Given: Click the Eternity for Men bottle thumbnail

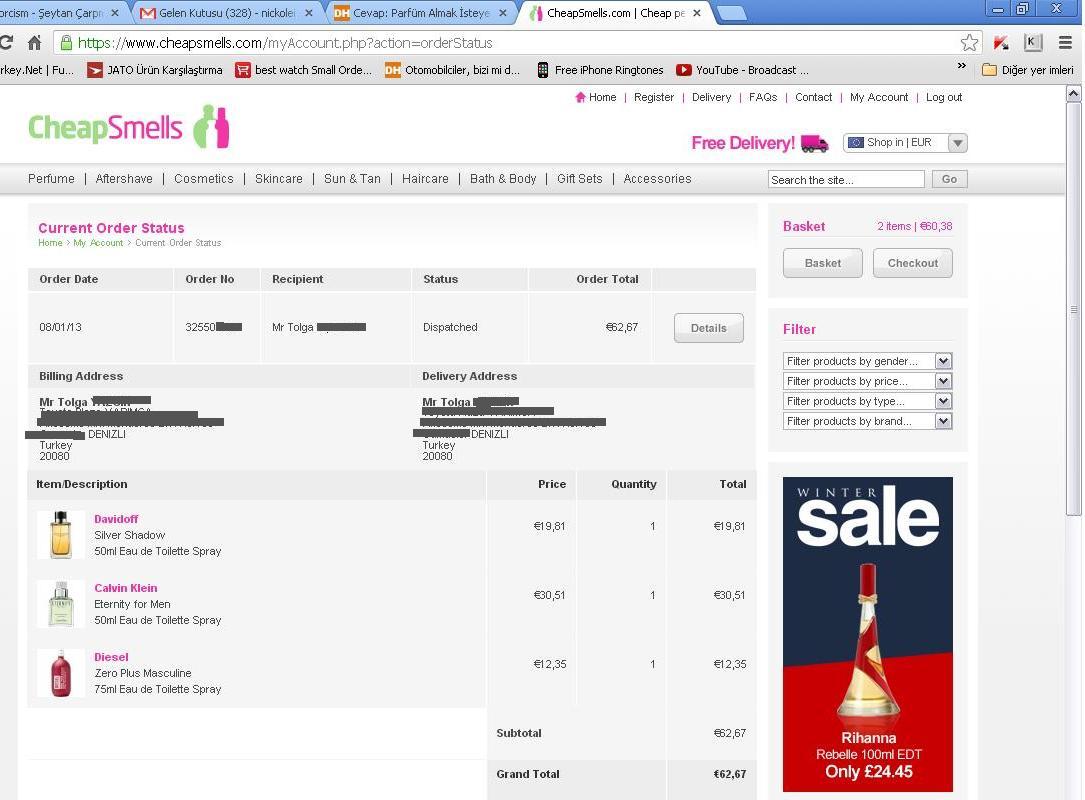Looking at the screenshot, I should point(61,603).
